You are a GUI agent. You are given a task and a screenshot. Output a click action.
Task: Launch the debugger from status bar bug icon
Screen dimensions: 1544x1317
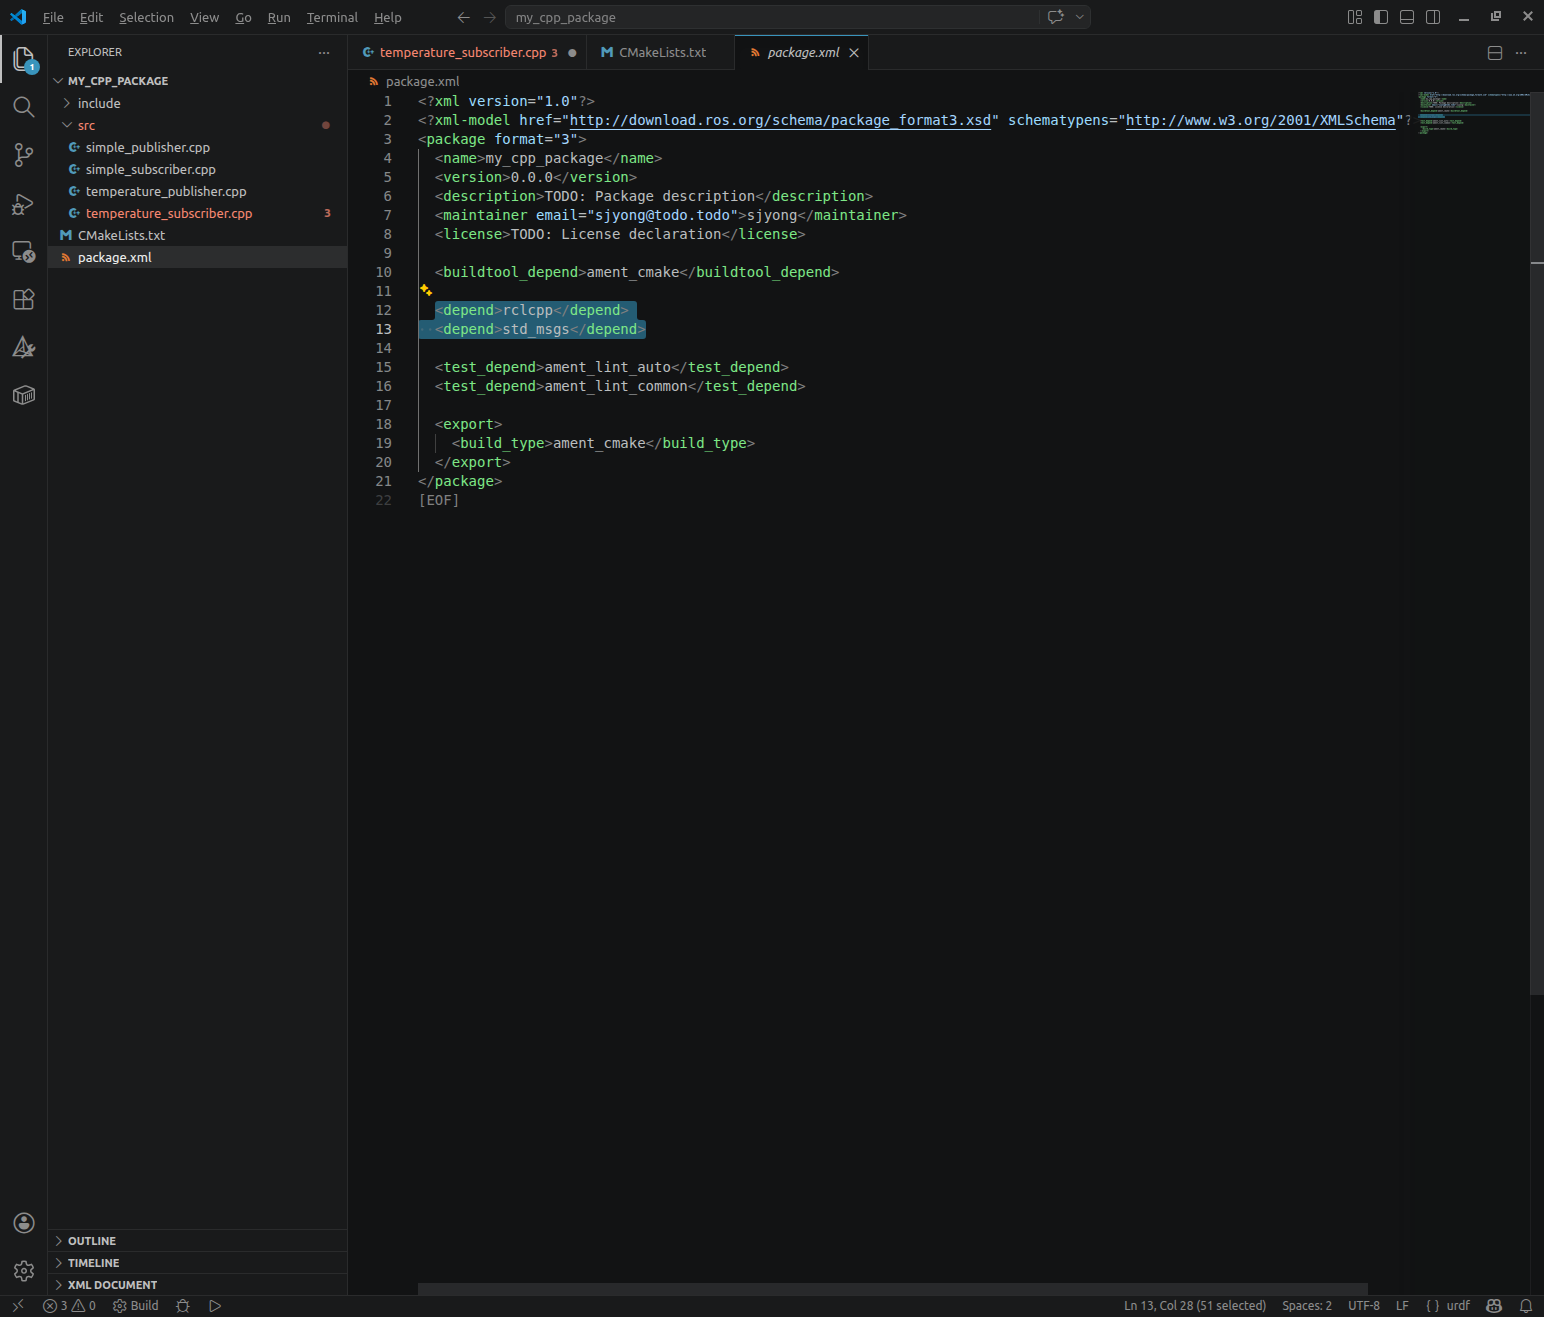183,1306
